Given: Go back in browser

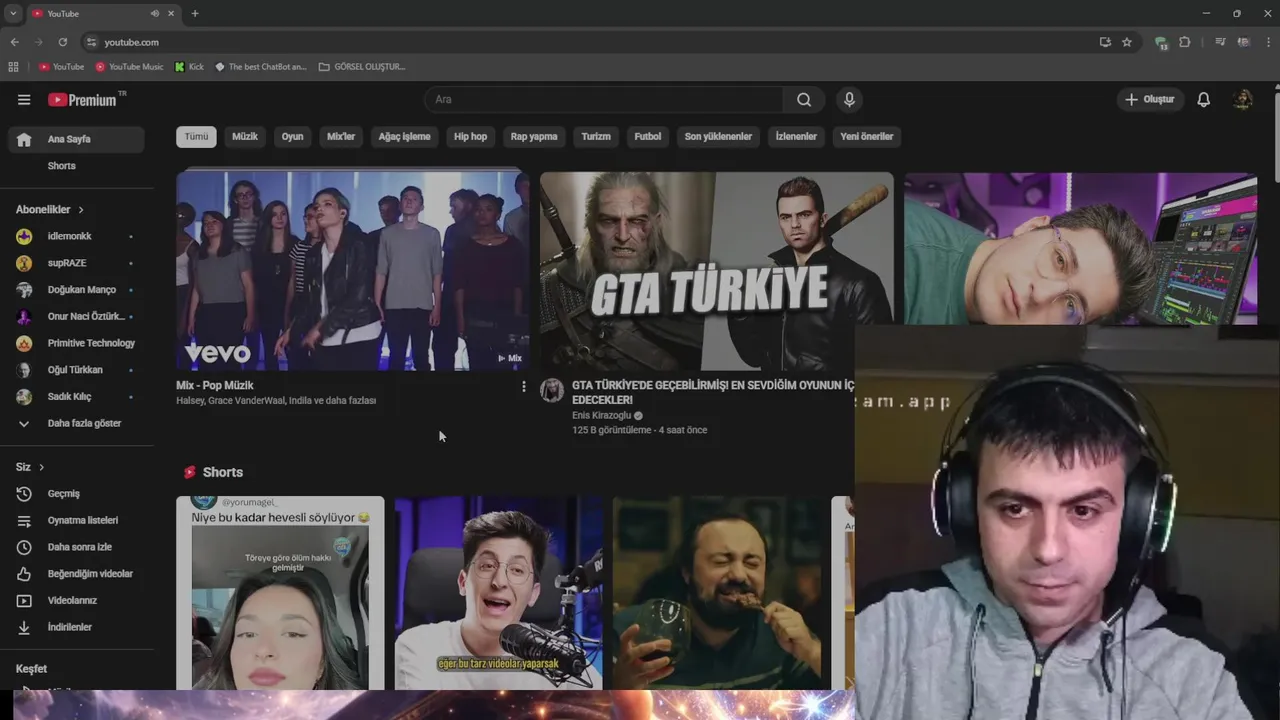Looking at the screenshot, I should [x=14, y=42].
